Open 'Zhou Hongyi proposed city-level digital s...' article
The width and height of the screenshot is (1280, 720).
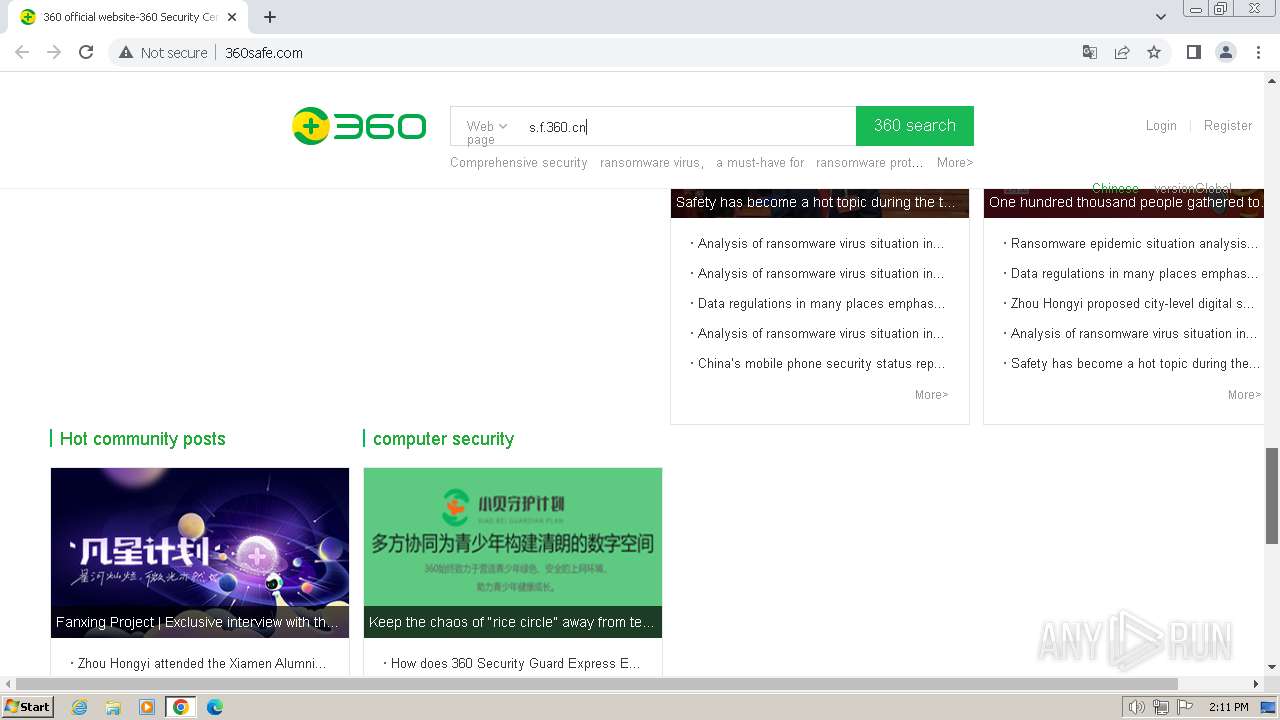click(1132, 303)
